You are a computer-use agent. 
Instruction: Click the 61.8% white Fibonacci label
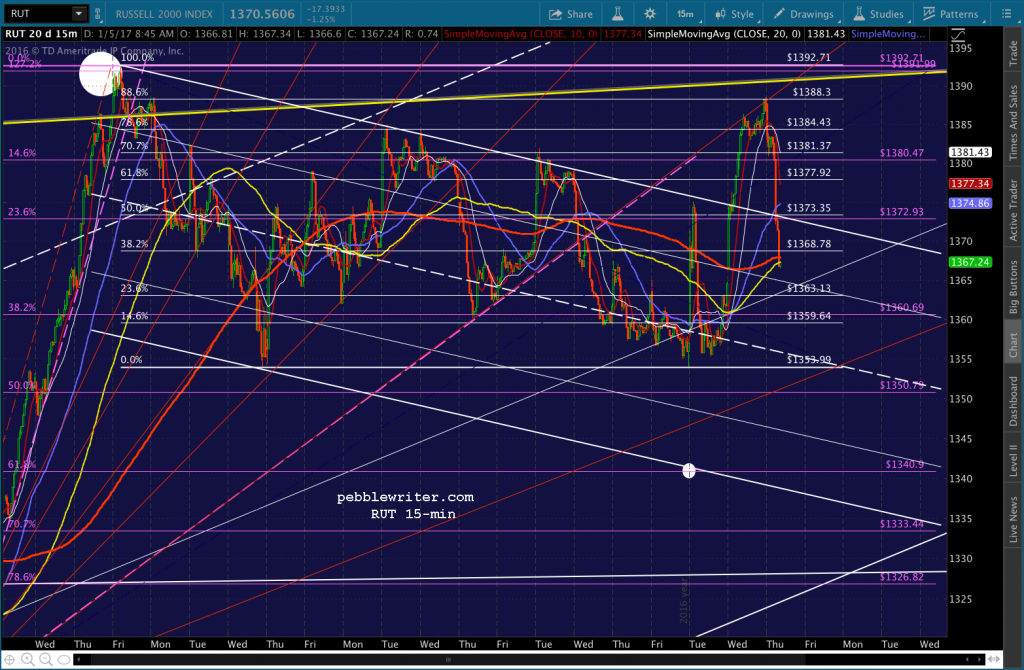pyautogui.click(x=134, y=172)
